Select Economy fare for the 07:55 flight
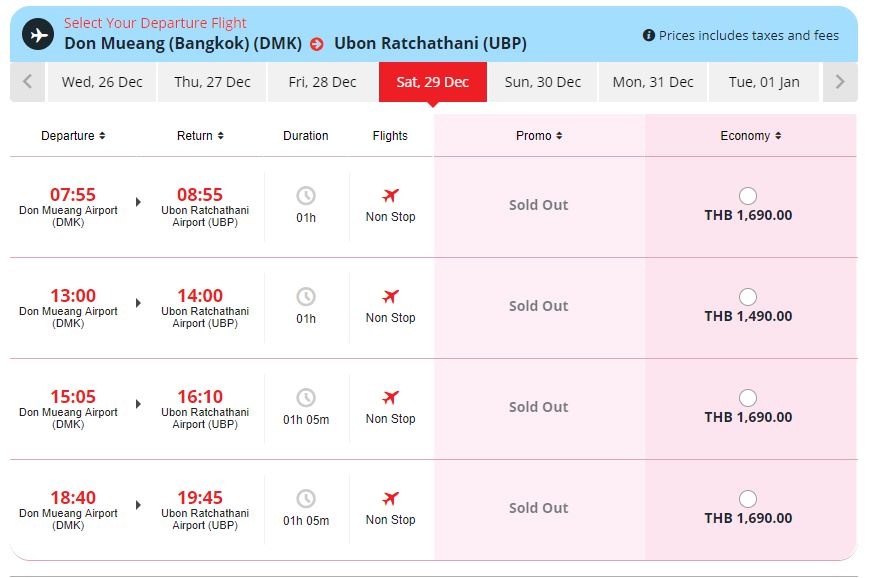This screenshot has width=869, height=578. coord(748,196)
